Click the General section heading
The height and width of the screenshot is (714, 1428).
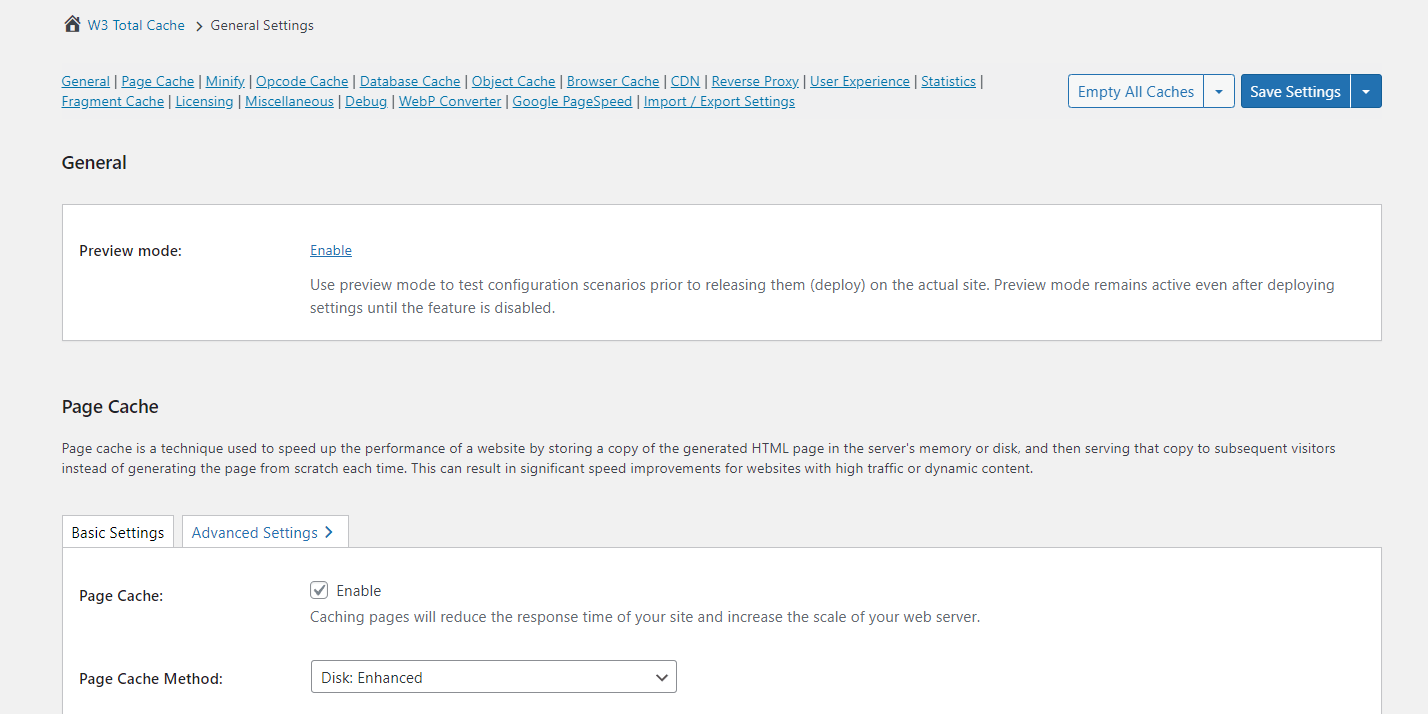[x=94, y=162]
